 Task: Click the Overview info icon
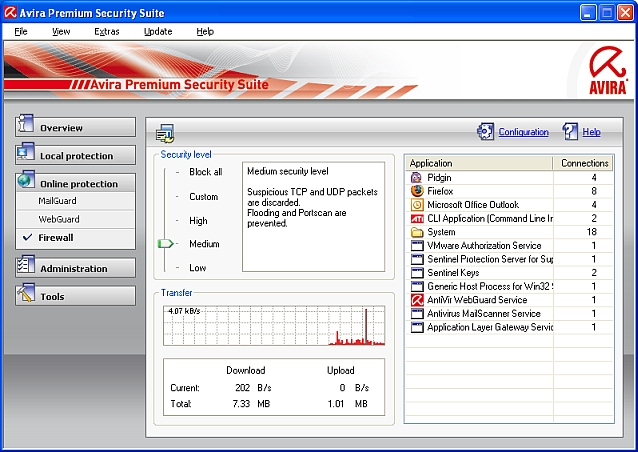pos(26,123)
